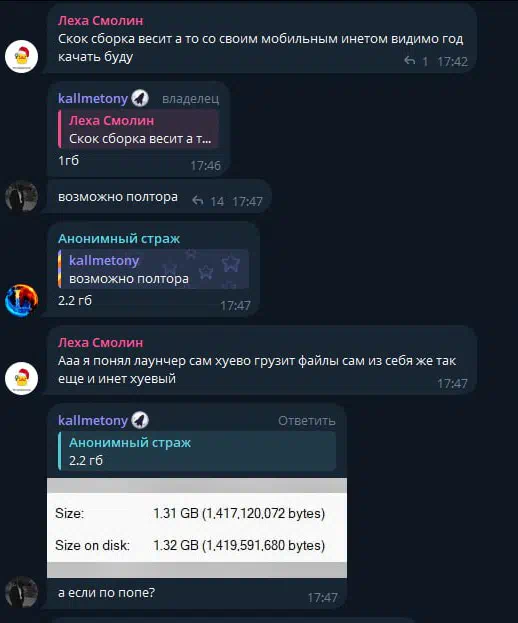Click the Ответить reply button

pyautogui.click(x=306, y=420)
